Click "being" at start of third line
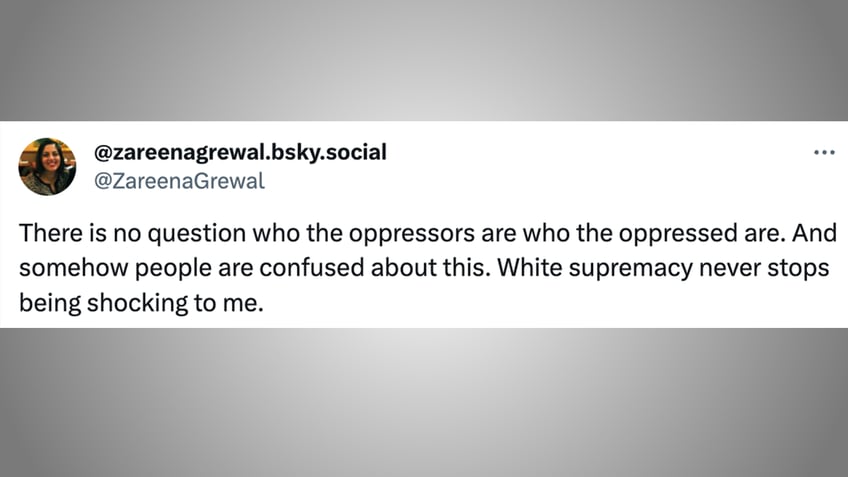Viewport: 848px width, 477px height. pos(50,303)
